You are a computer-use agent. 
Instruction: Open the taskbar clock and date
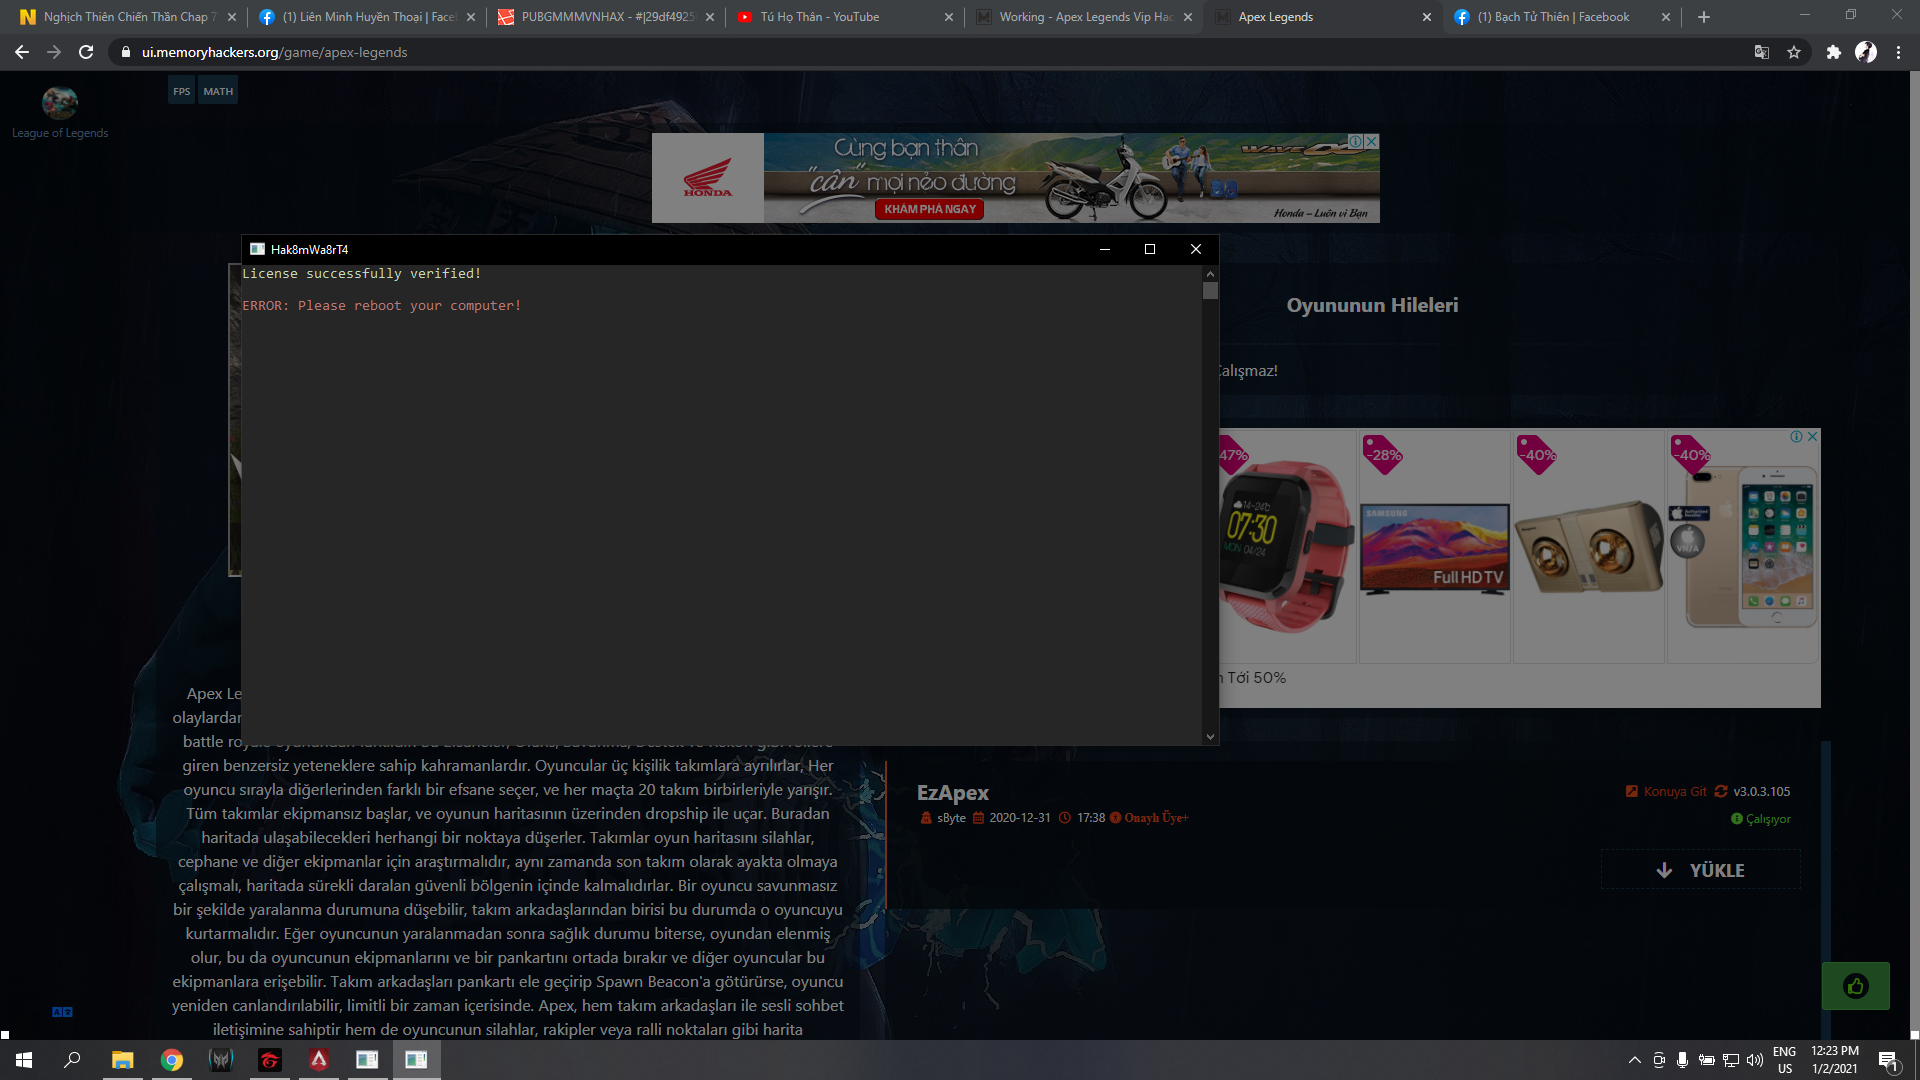pos(1835,1060)
